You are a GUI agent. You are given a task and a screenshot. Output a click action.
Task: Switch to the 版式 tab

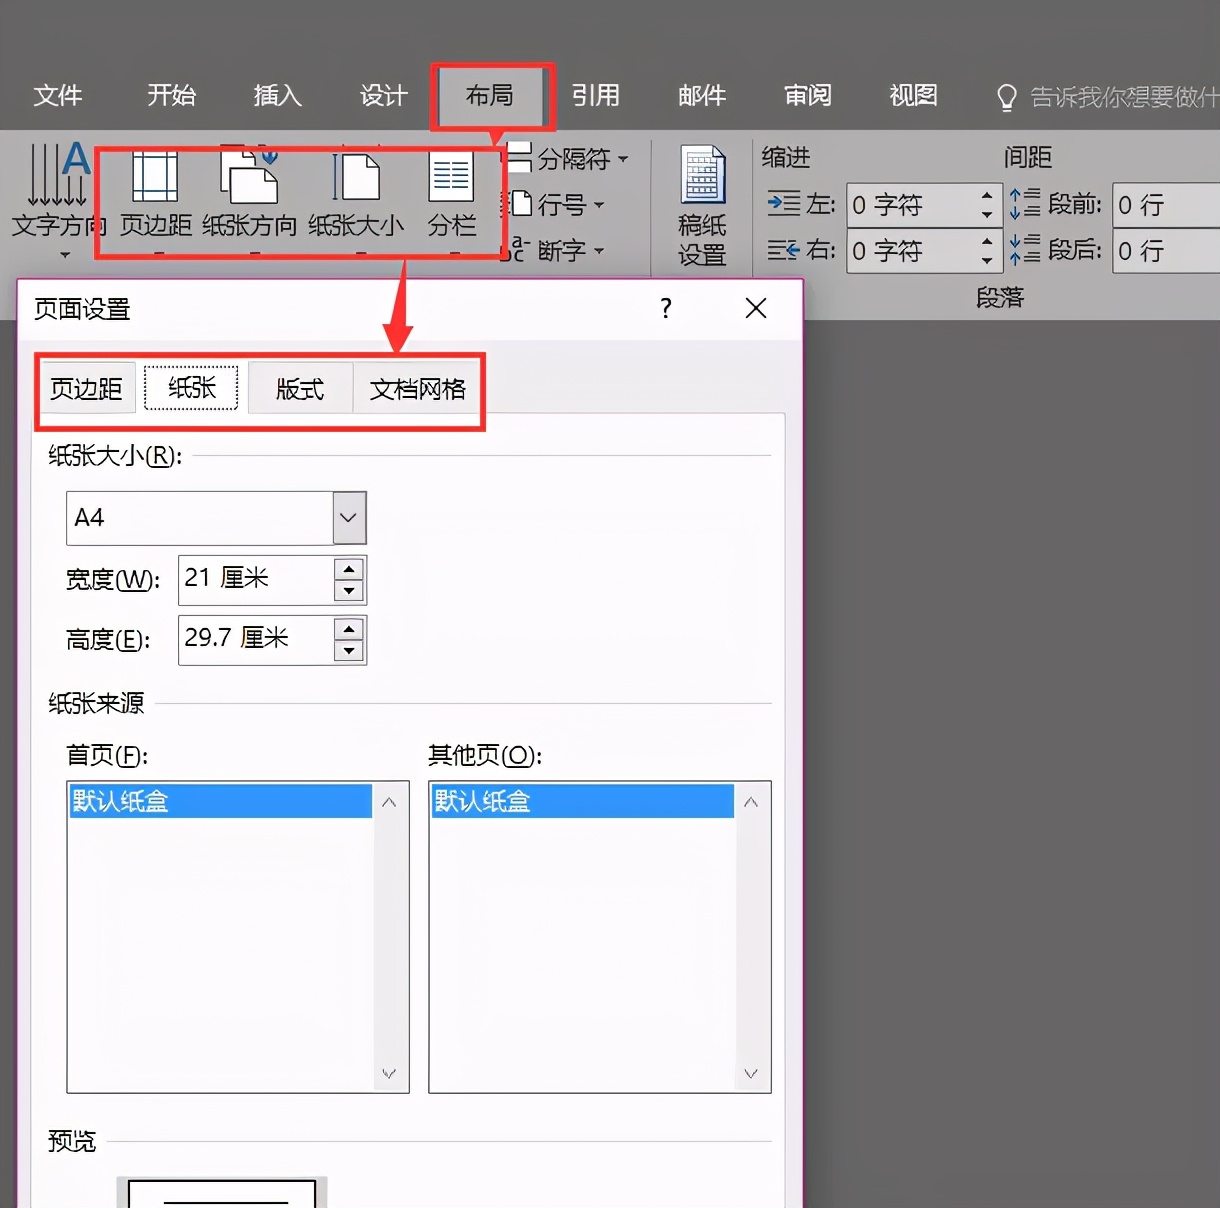click(x=299, y=389)
